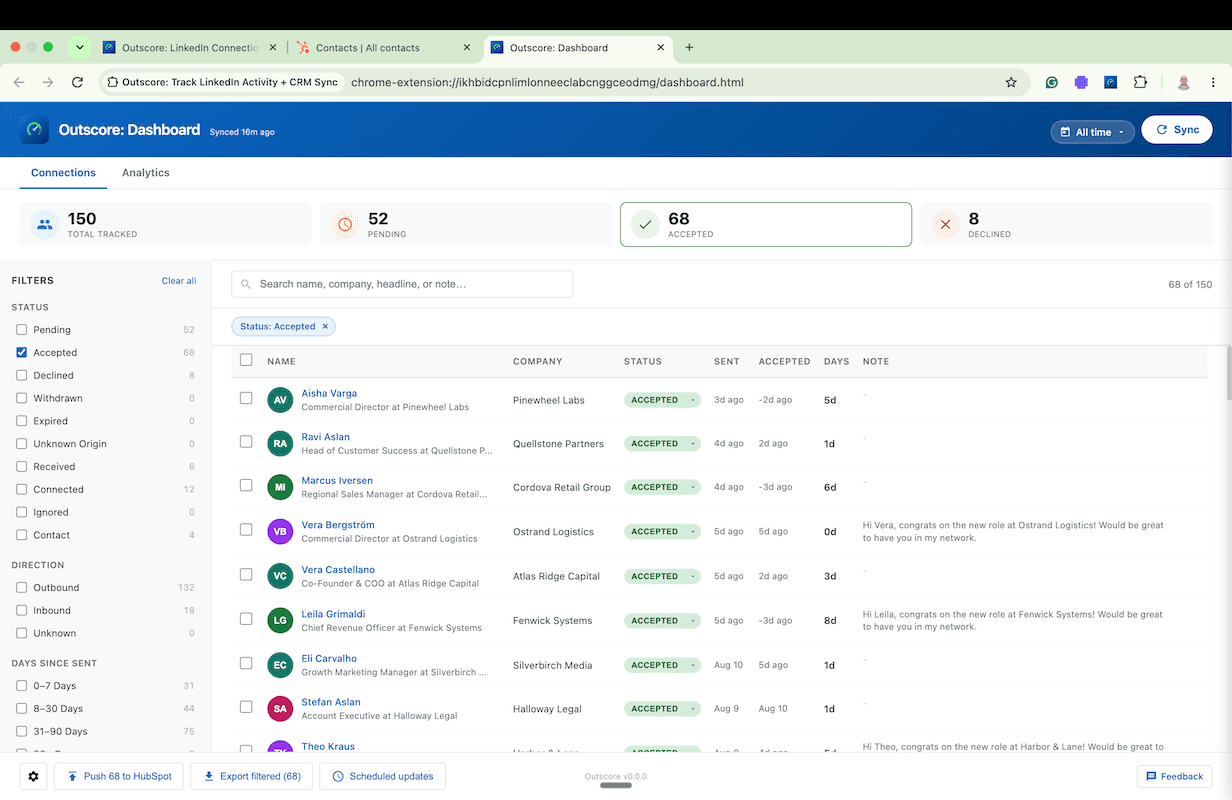Click Push 68 to HubSpot
Screen dimensions: 1232x800
tap(120, 776)
